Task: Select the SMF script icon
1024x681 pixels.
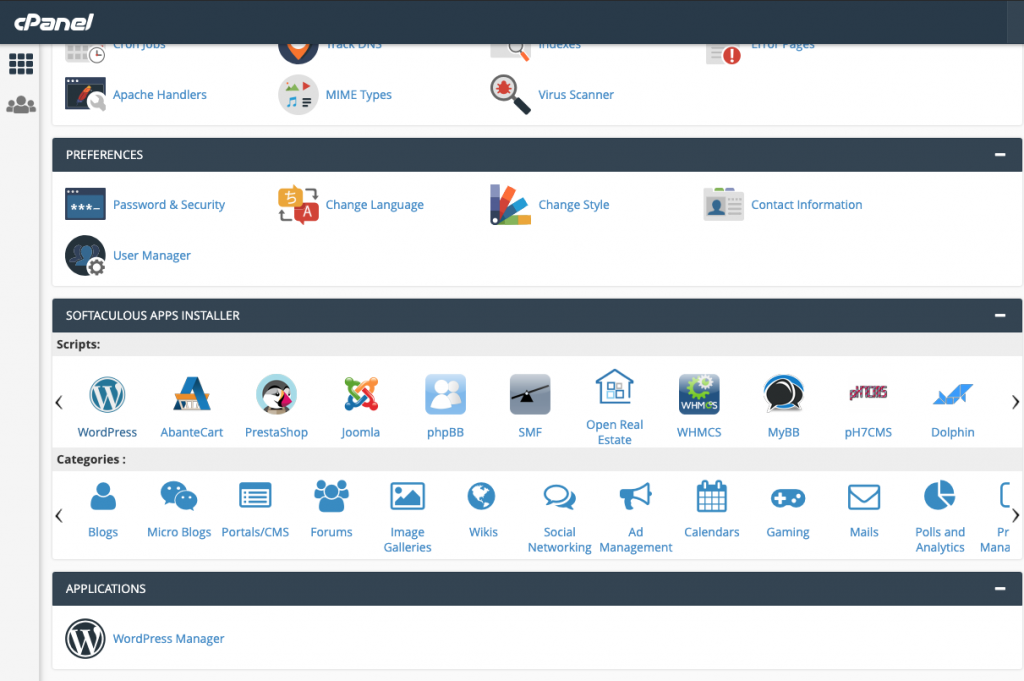Action: (x=530, y=394)
